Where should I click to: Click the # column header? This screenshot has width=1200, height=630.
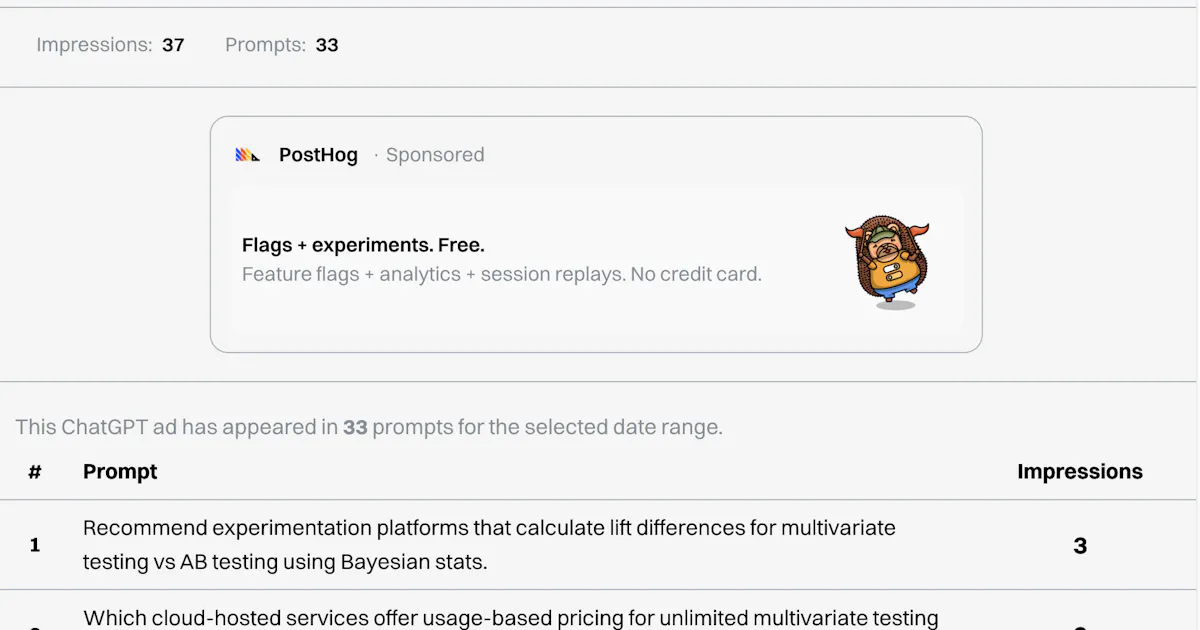point(35,472)
